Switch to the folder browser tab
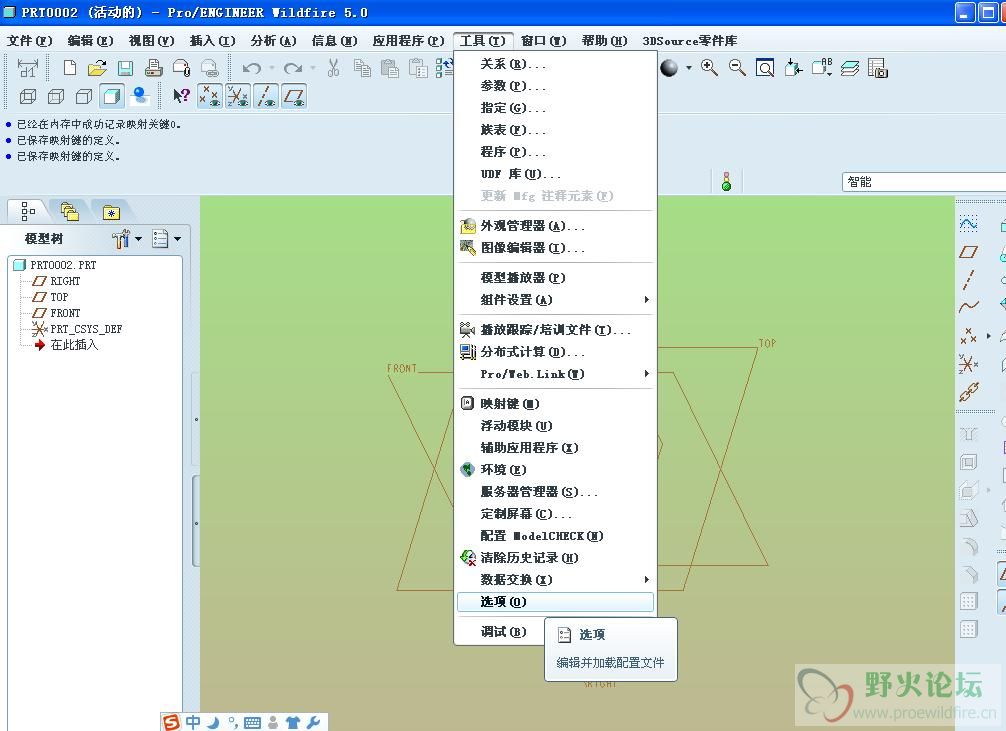Viewport: 1006px width, 731px height. point(69,211)
